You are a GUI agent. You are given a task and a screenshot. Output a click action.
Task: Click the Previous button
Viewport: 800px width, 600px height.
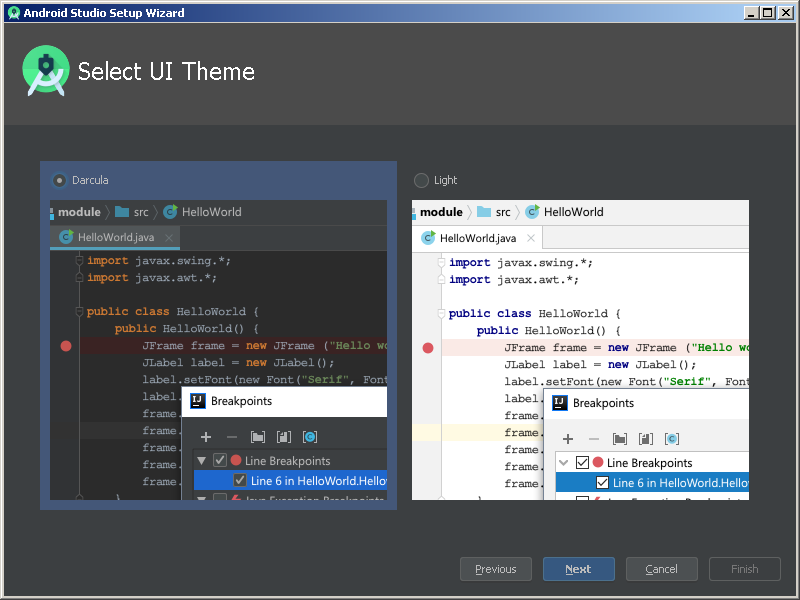coord(495,569)
